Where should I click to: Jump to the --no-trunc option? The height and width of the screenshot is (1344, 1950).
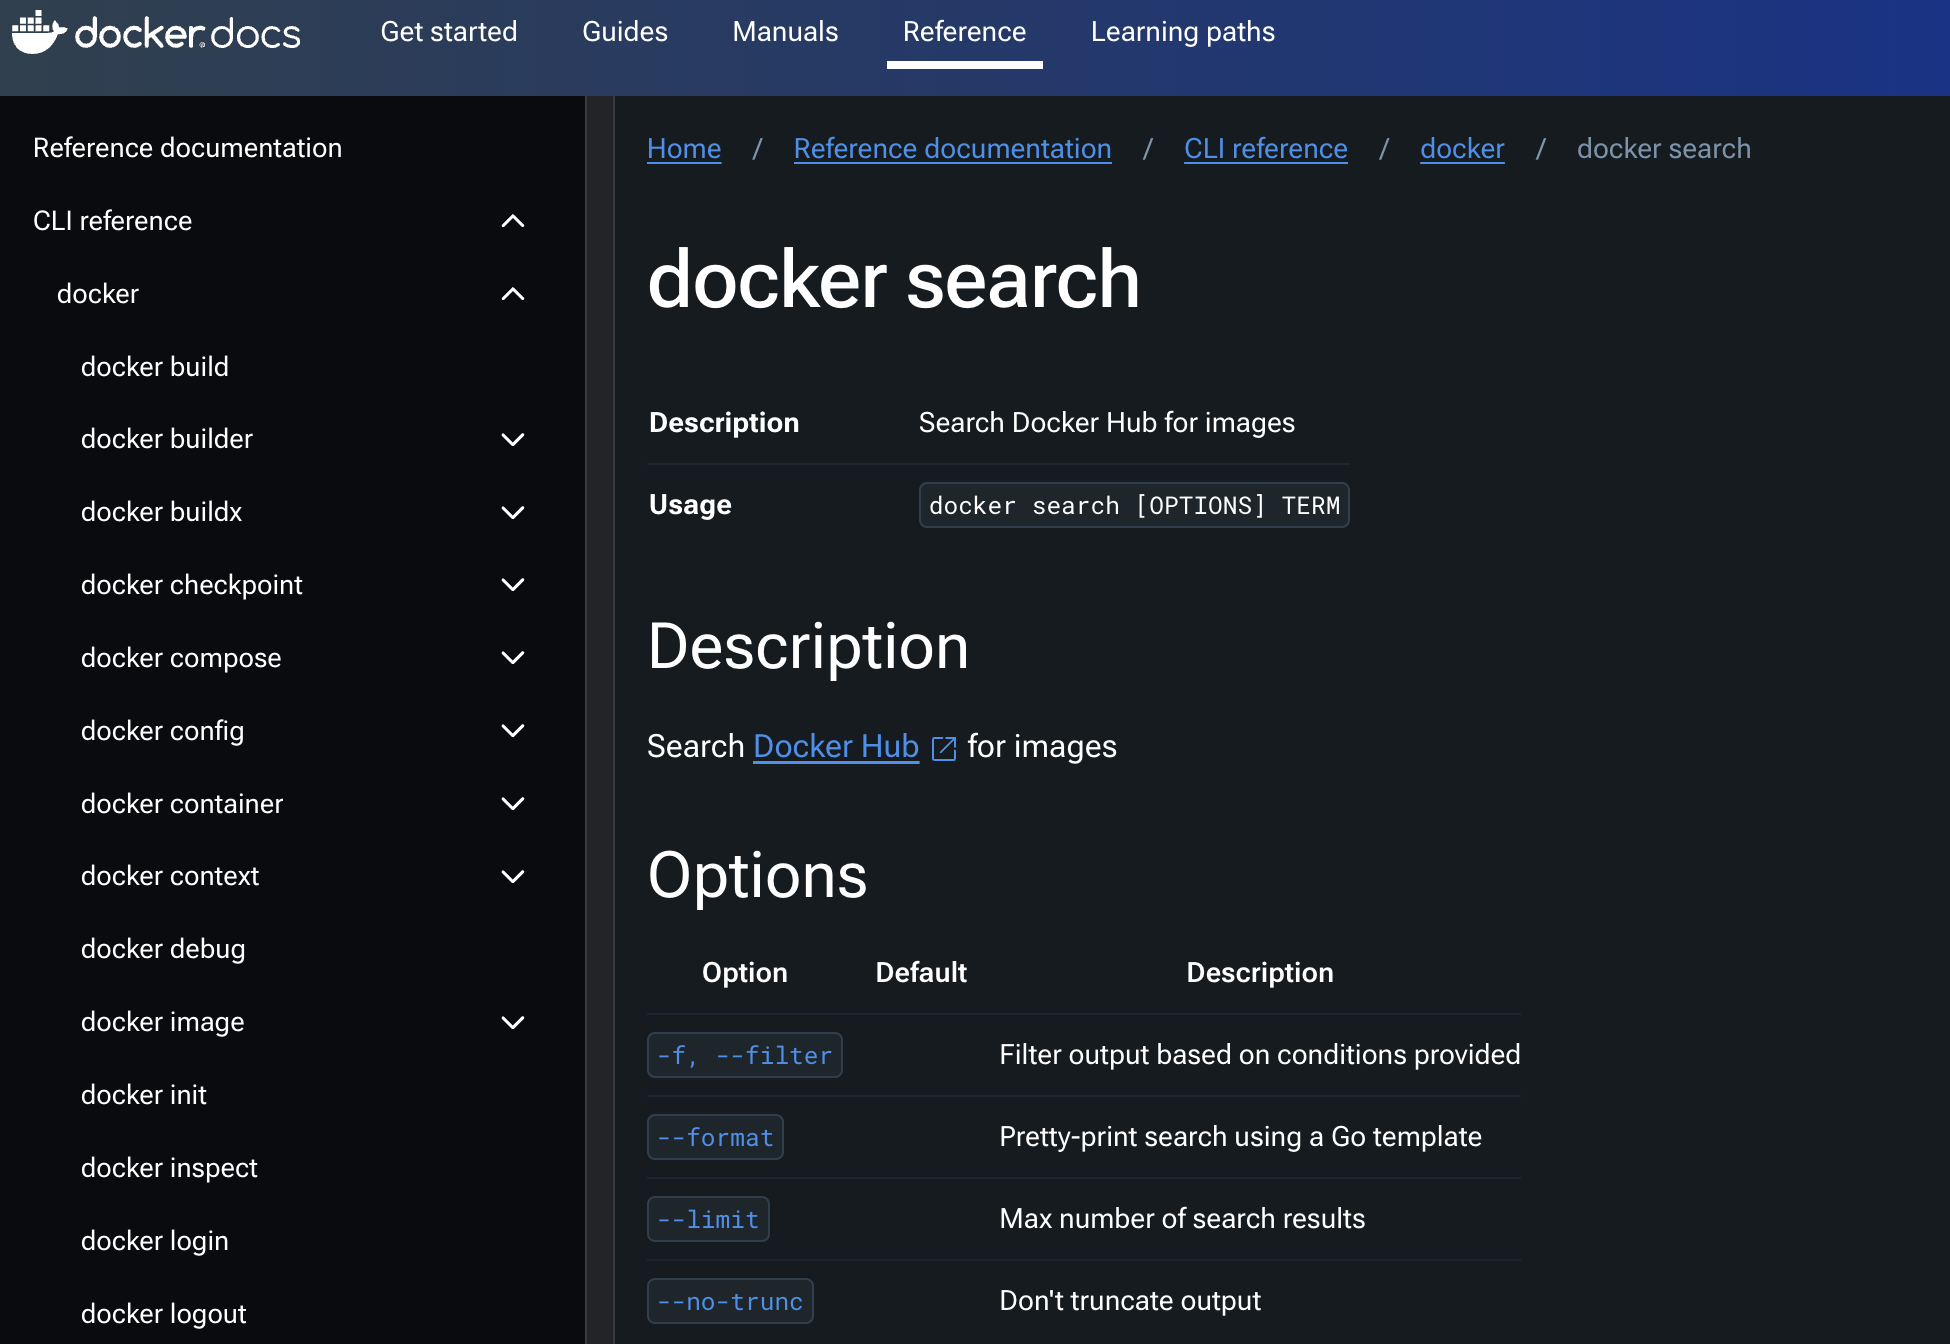point(730,1301)
